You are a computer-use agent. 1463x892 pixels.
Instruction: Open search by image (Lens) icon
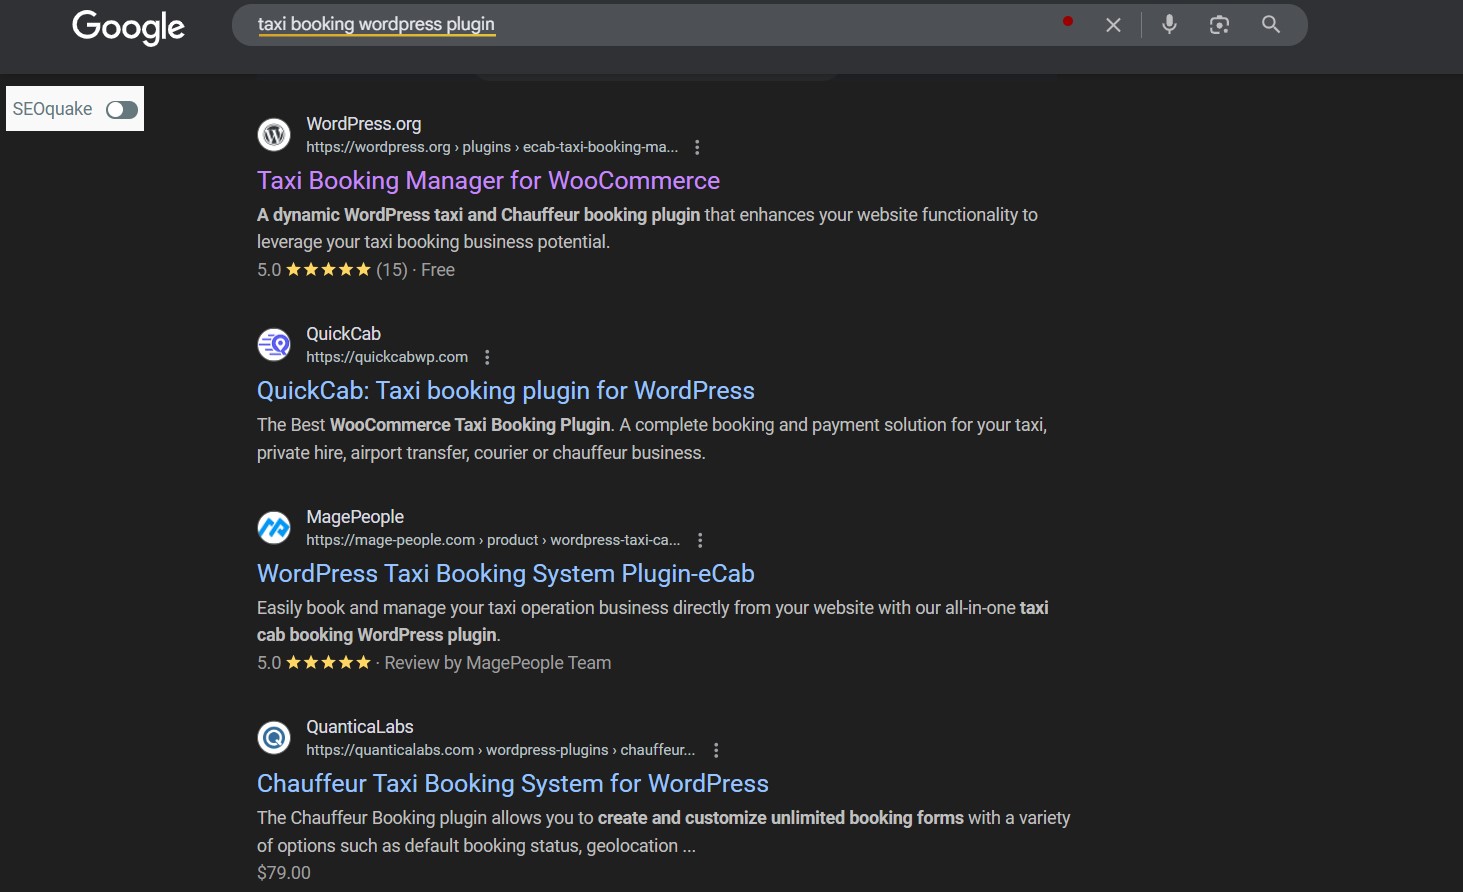(1219, 25)
